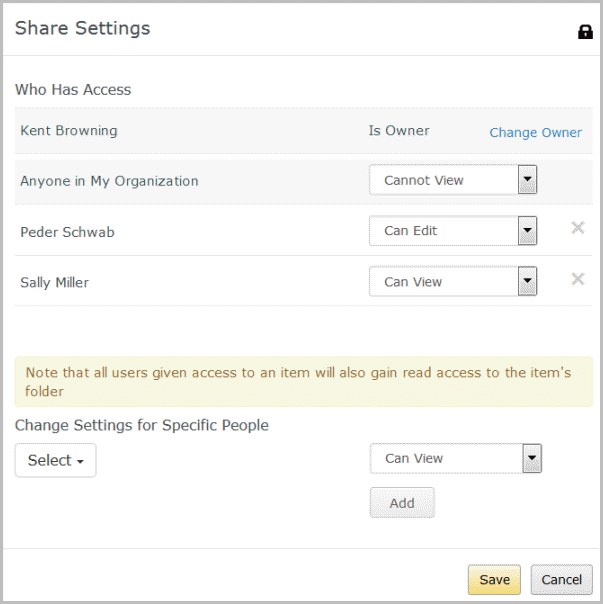Screen dimensions: 603x604
Task: Open Sally Miller's Can View dropdown
Action: [453, 281]
